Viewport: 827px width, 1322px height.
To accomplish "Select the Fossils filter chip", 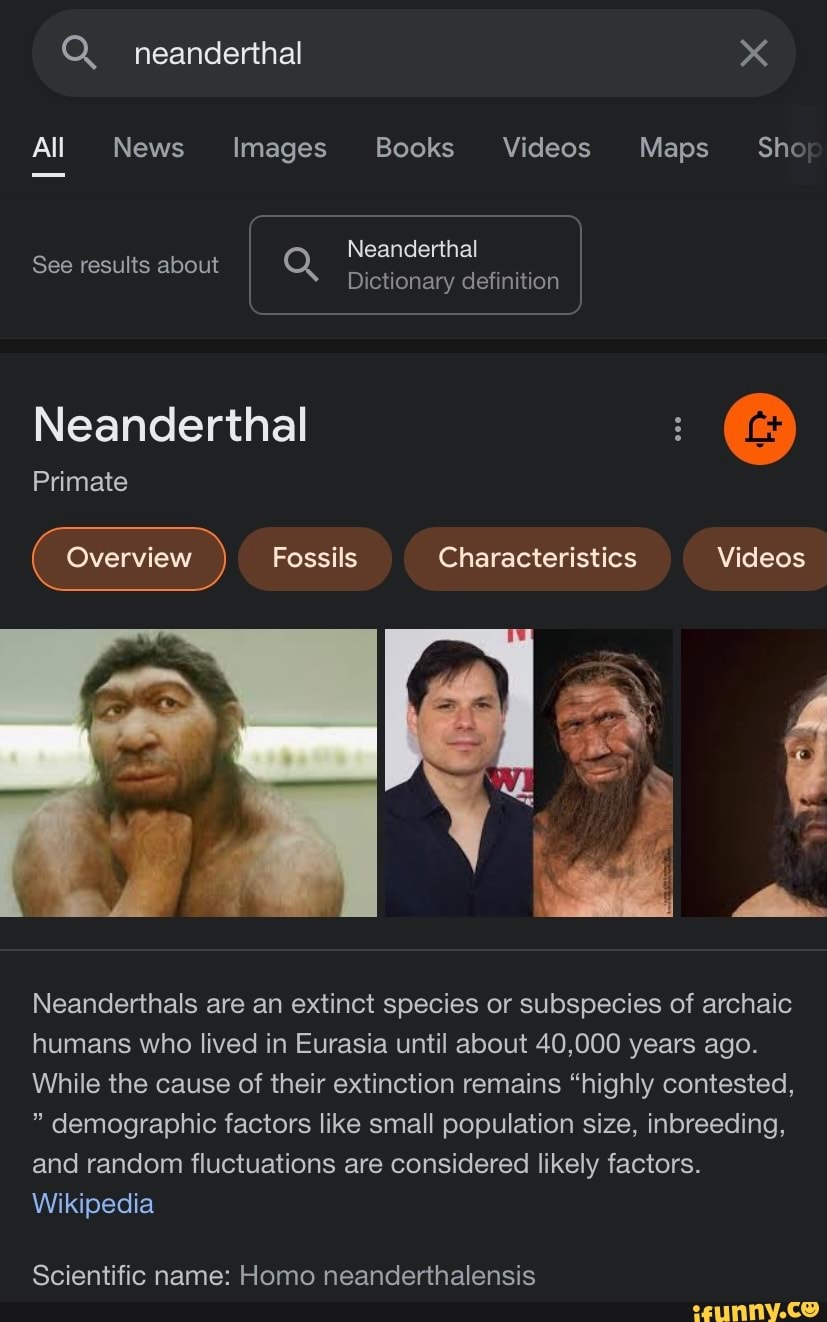I will 314,558.
